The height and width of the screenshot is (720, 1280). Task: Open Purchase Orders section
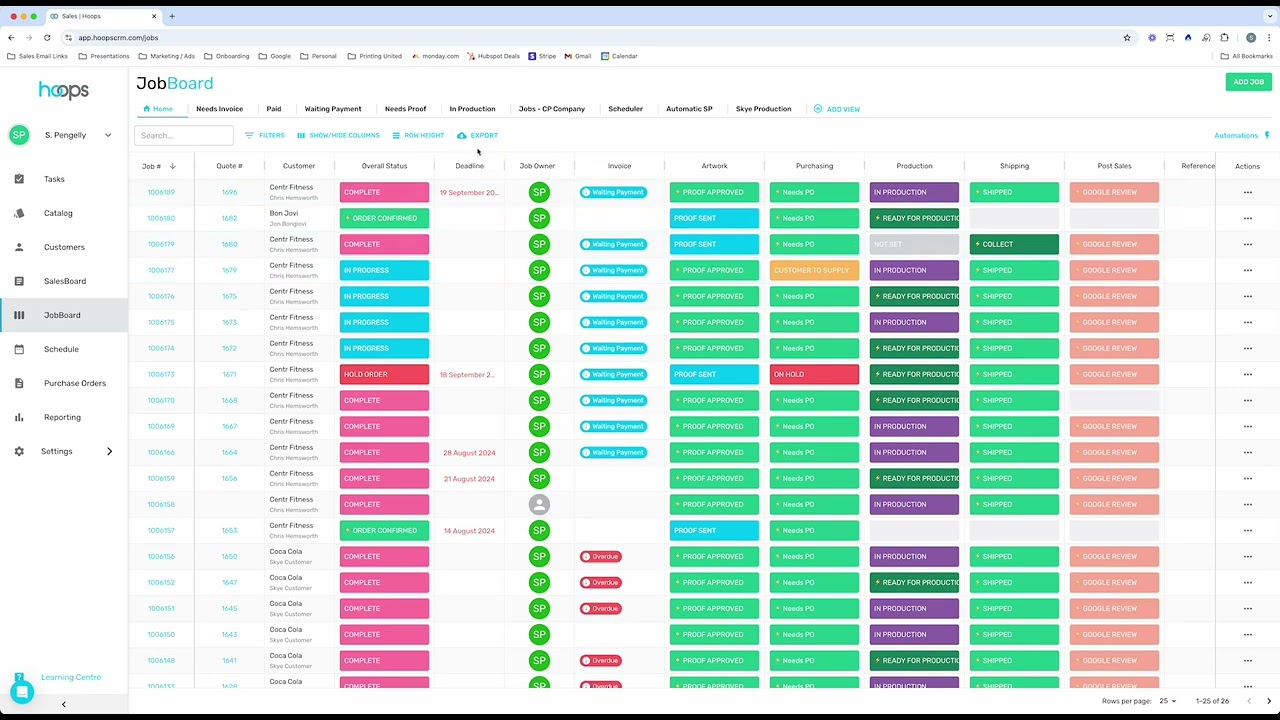pos(74,383)
